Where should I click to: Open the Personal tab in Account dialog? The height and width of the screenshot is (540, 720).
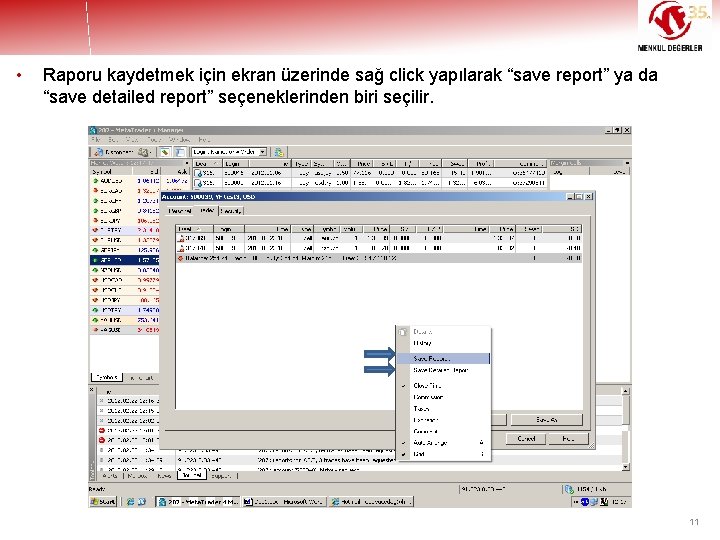(180, 211)
